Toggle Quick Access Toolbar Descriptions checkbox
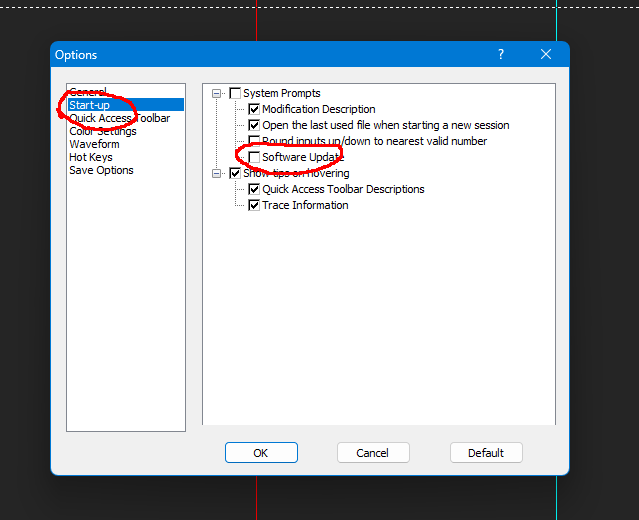The width and height of the screenshot is (639, 520). 254,189
